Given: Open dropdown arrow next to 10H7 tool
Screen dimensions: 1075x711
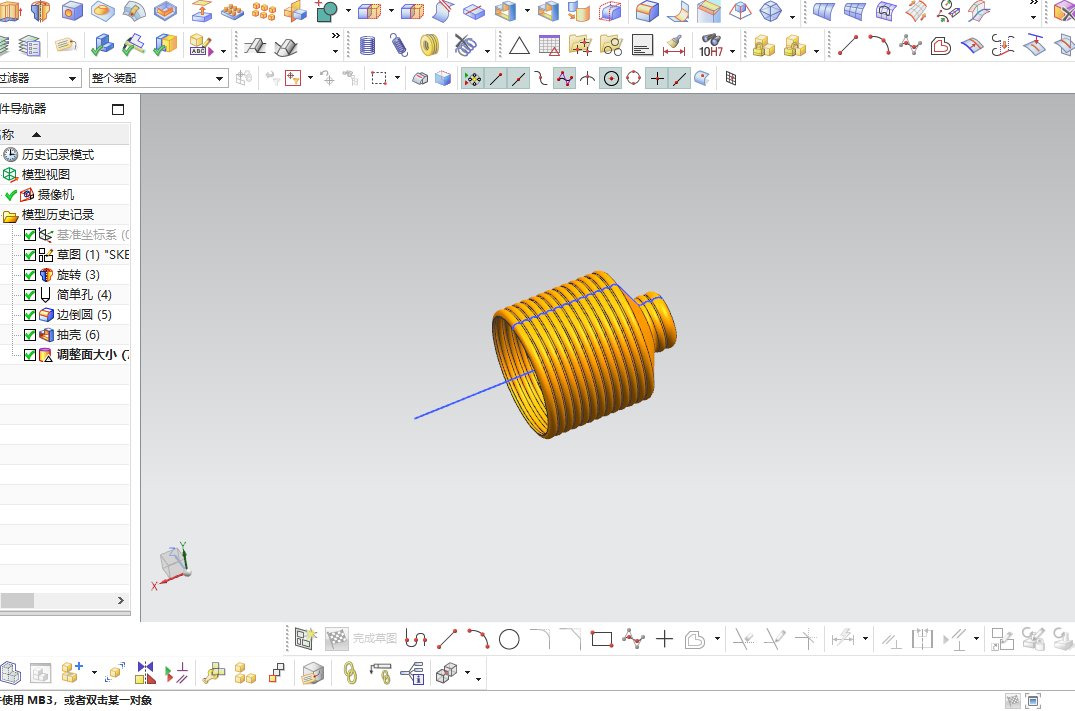Looking at the screenshot, I should [x=732, y=51].
